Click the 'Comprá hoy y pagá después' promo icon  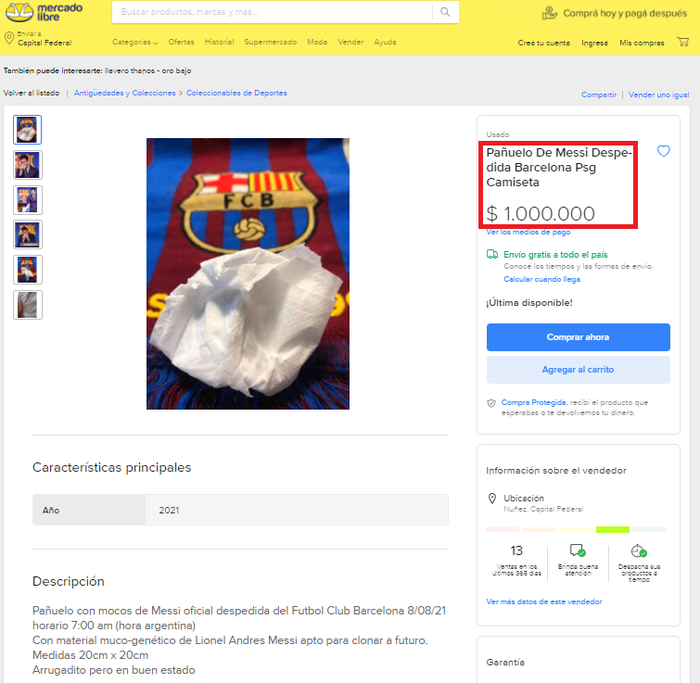click(x=550, y=13)
